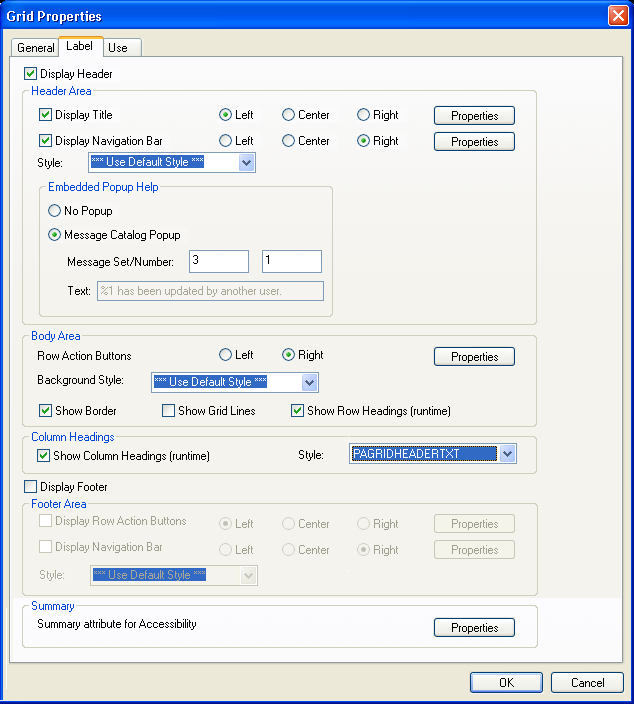Enable the Display Footer checkbox
Viewport: 634px width, 704px height.
pyautogui.click(x=31, y=486)
